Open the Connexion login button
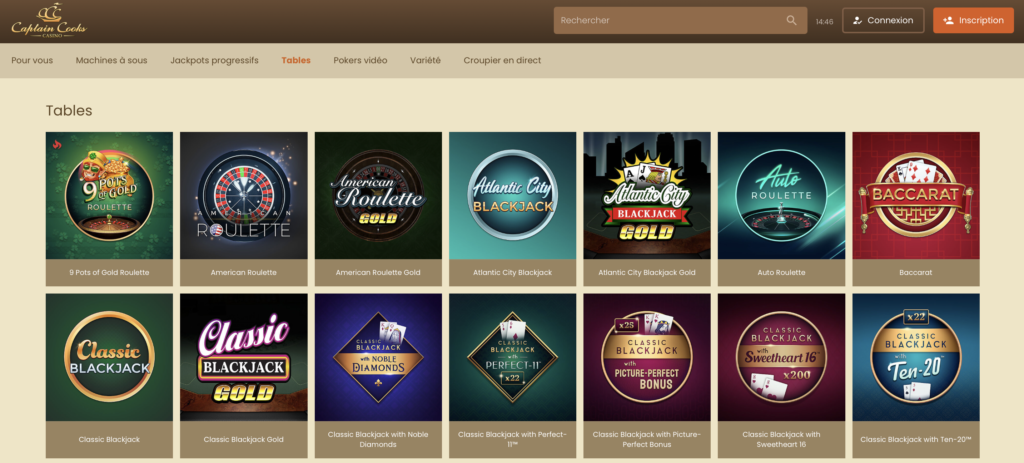1024x463 pixels. click(x=883, y=20)
